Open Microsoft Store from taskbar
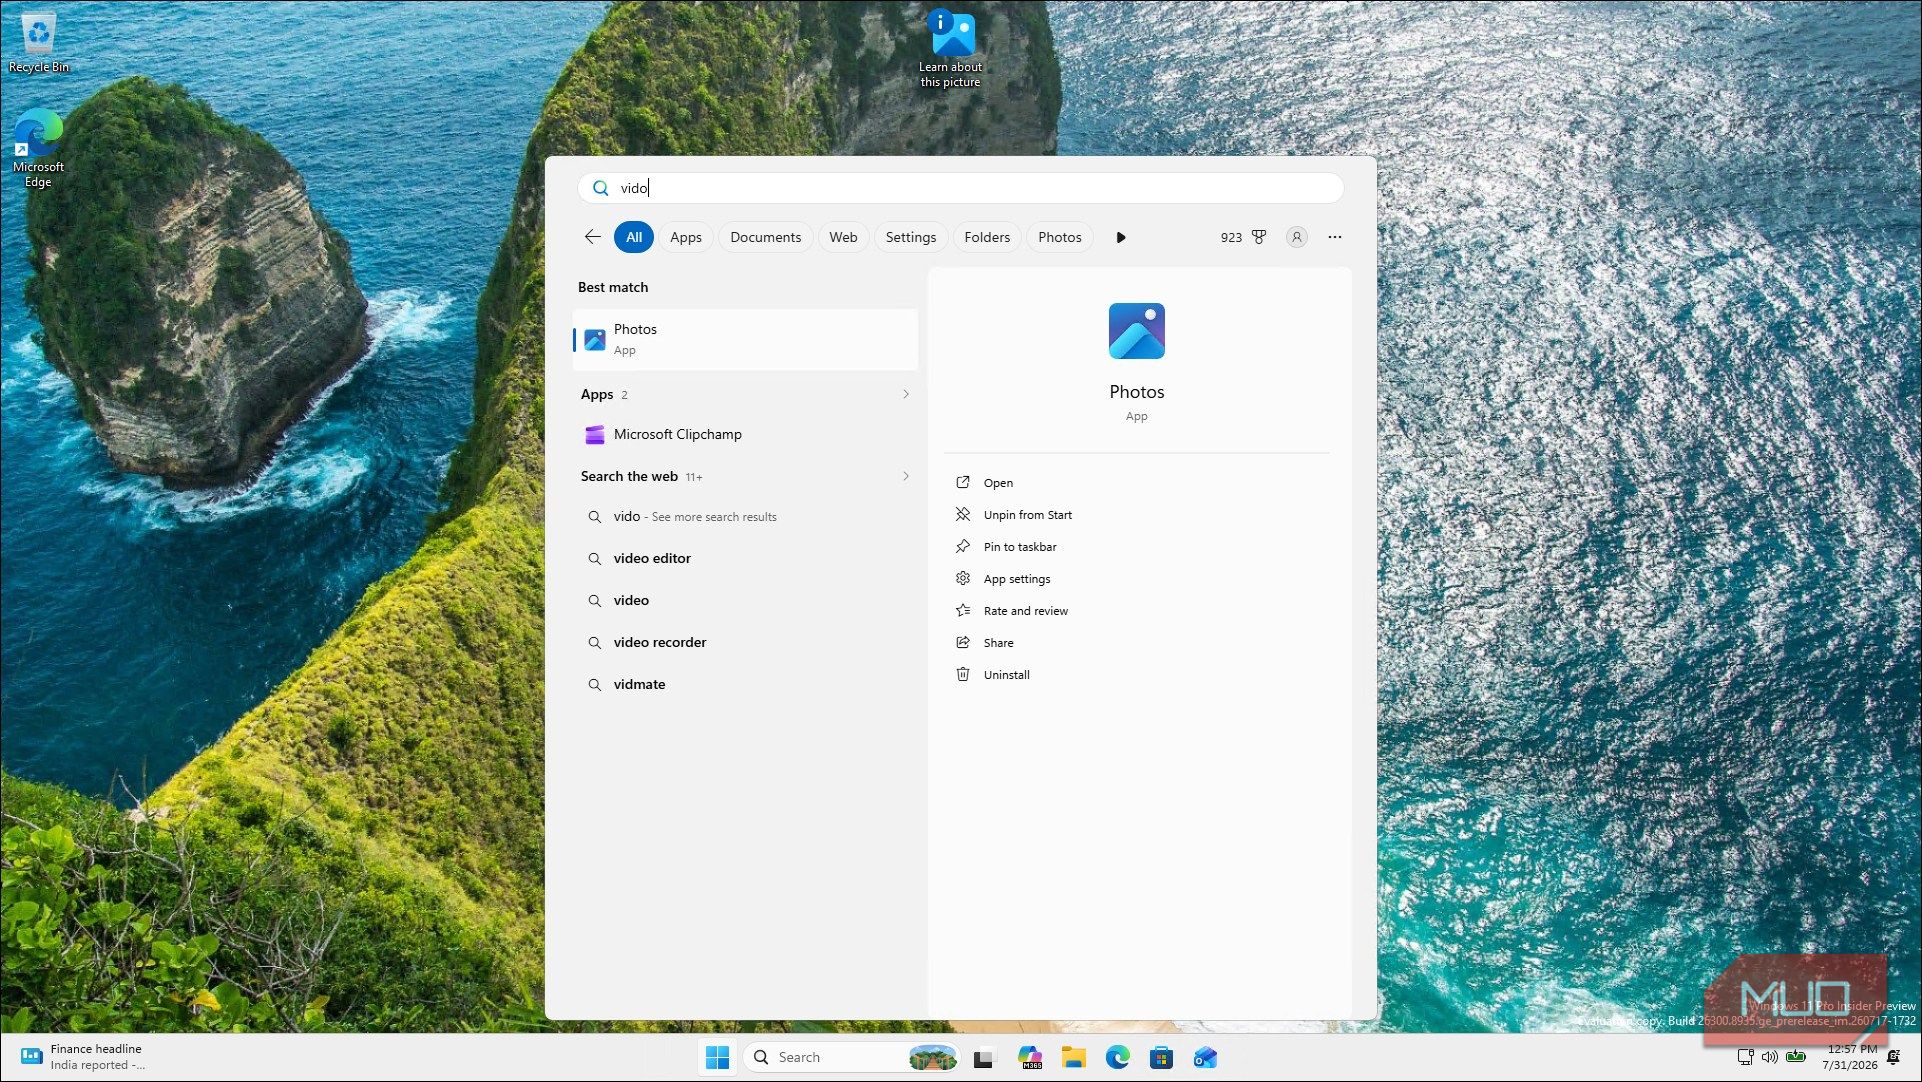Viewport: 1922px width, 1082px height. (x=1161, y=1058)
